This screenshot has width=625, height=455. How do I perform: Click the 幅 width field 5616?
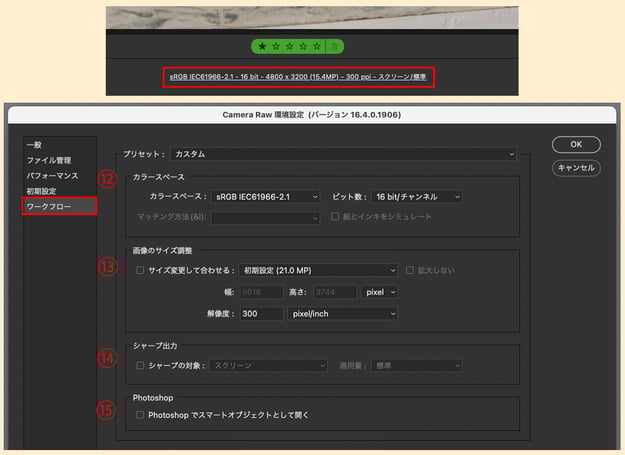tap(261, 292)
